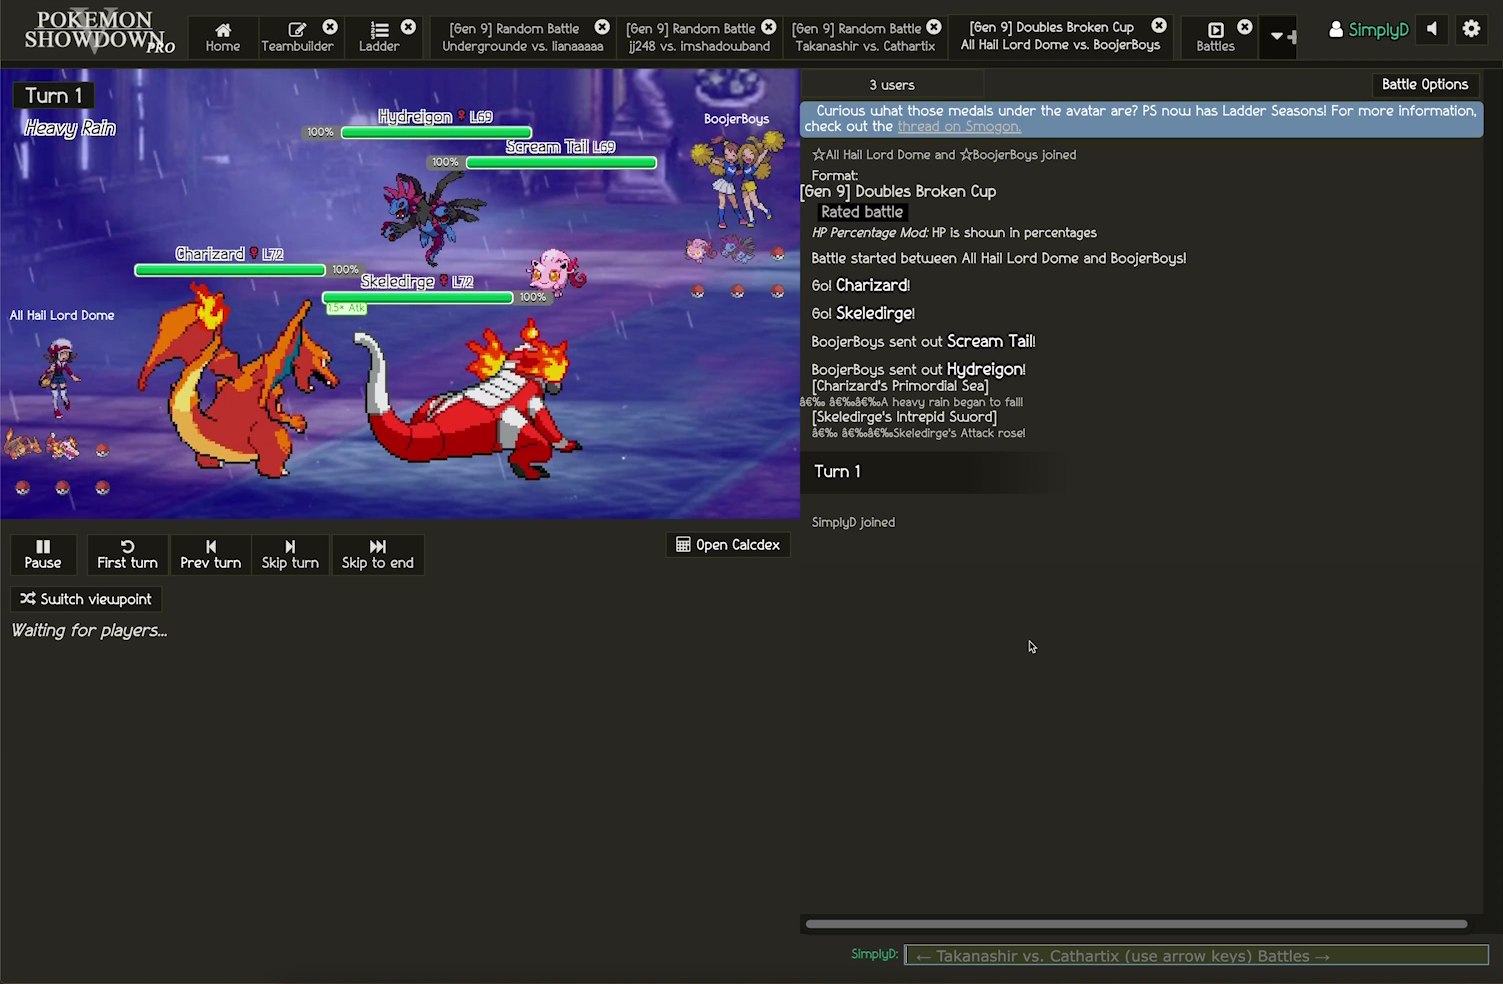This screenshot has height=984, width=1503.
Task: Select Charizard's HP bar
Action: (230, 270)
